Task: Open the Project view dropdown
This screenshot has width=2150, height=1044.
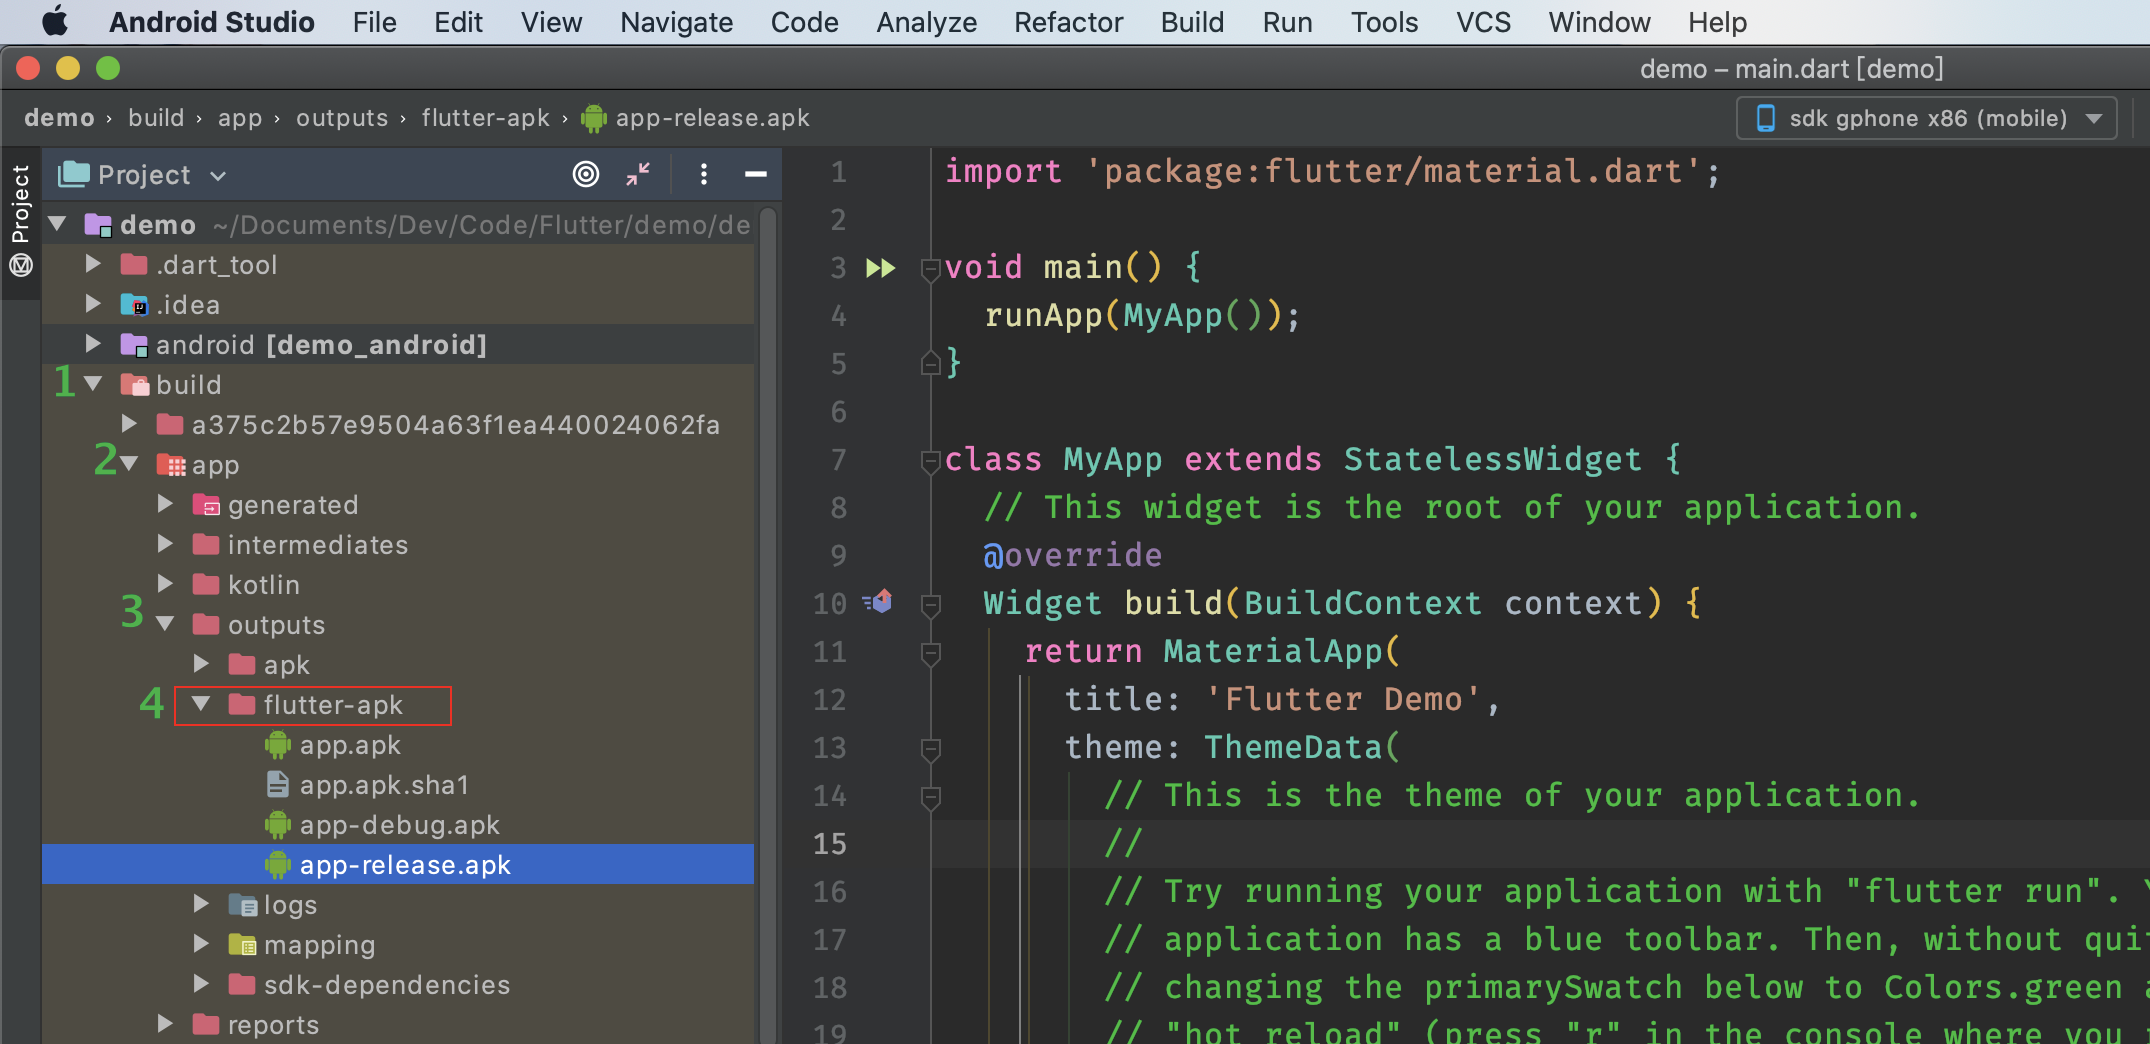Action: coord(144,175)
